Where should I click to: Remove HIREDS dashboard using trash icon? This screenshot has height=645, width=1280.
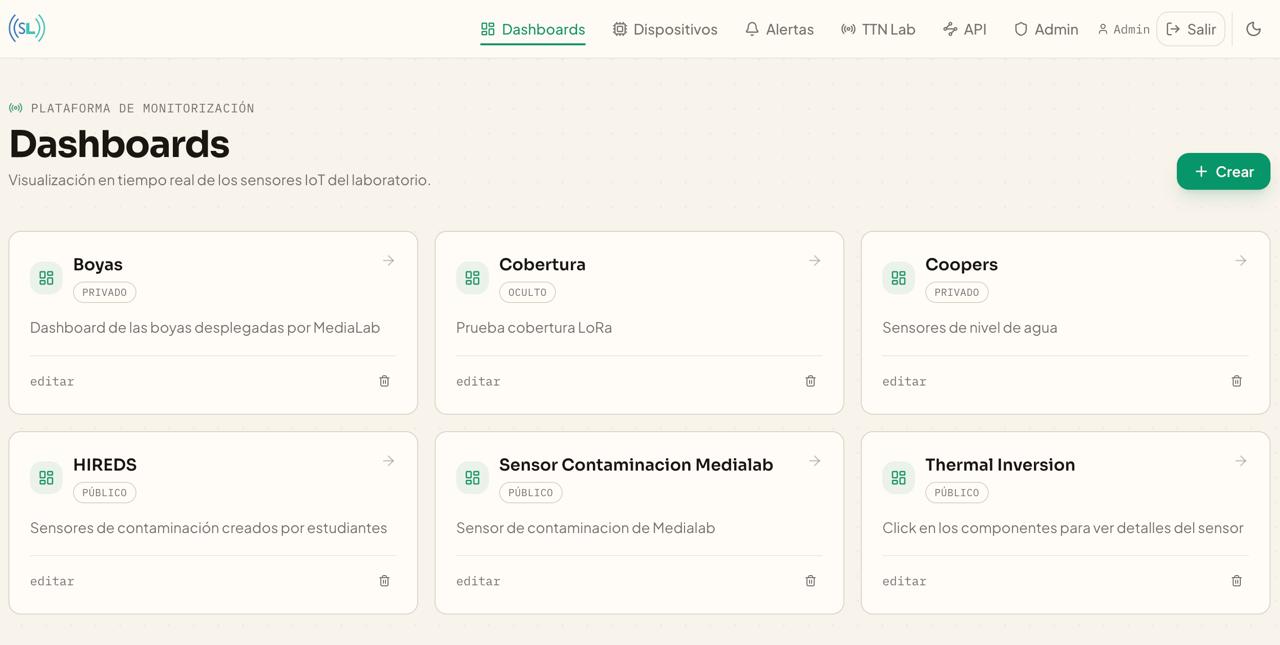[x=384, y=581]
